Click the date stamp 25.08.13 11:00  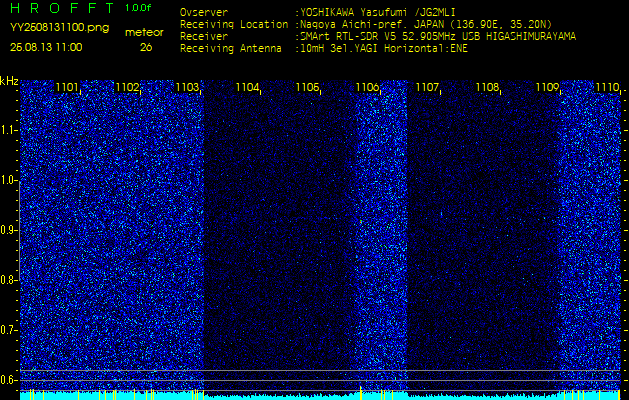(46, 47)
